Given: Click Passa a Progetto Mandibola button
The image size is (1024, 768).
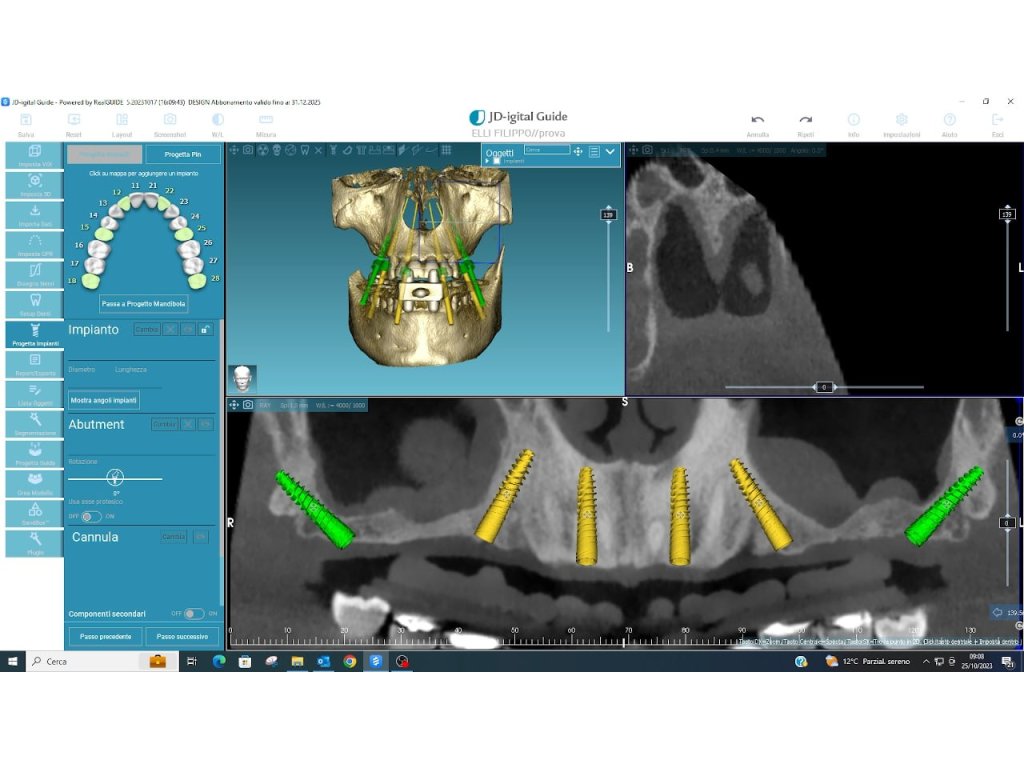Looking at the screenshot, I should coord(144,304).
